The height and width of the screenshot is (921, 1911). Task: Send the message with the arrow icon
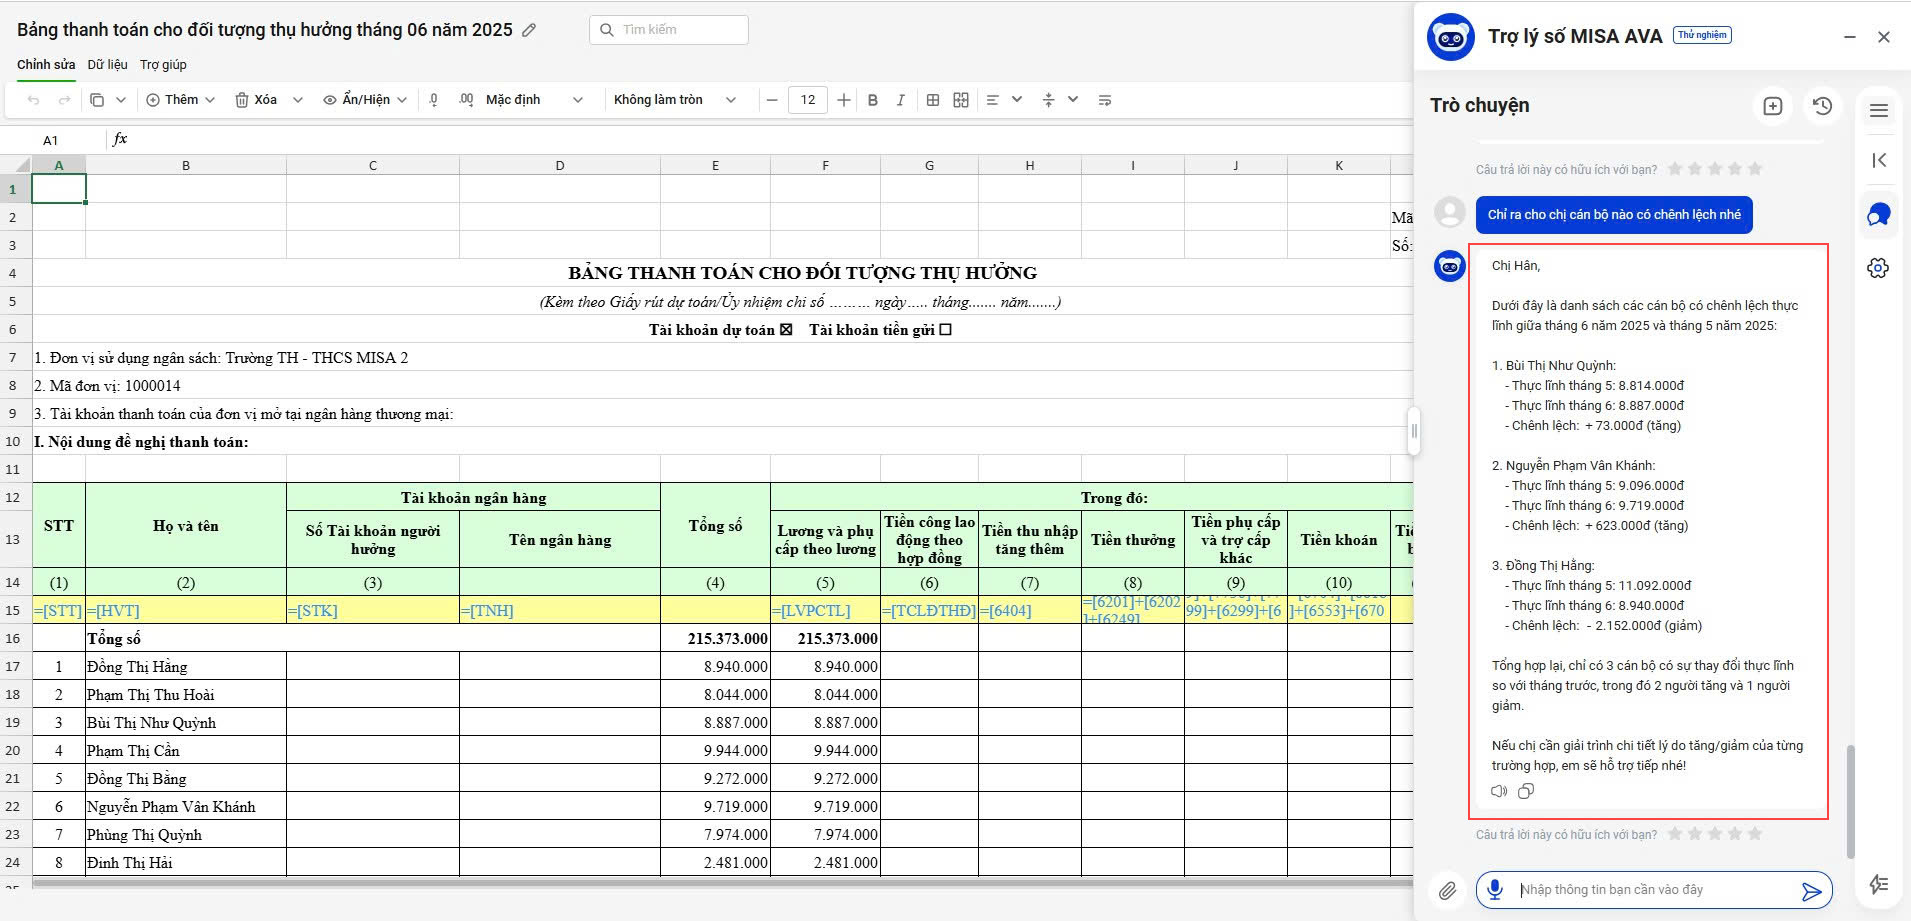point(1811,891)
